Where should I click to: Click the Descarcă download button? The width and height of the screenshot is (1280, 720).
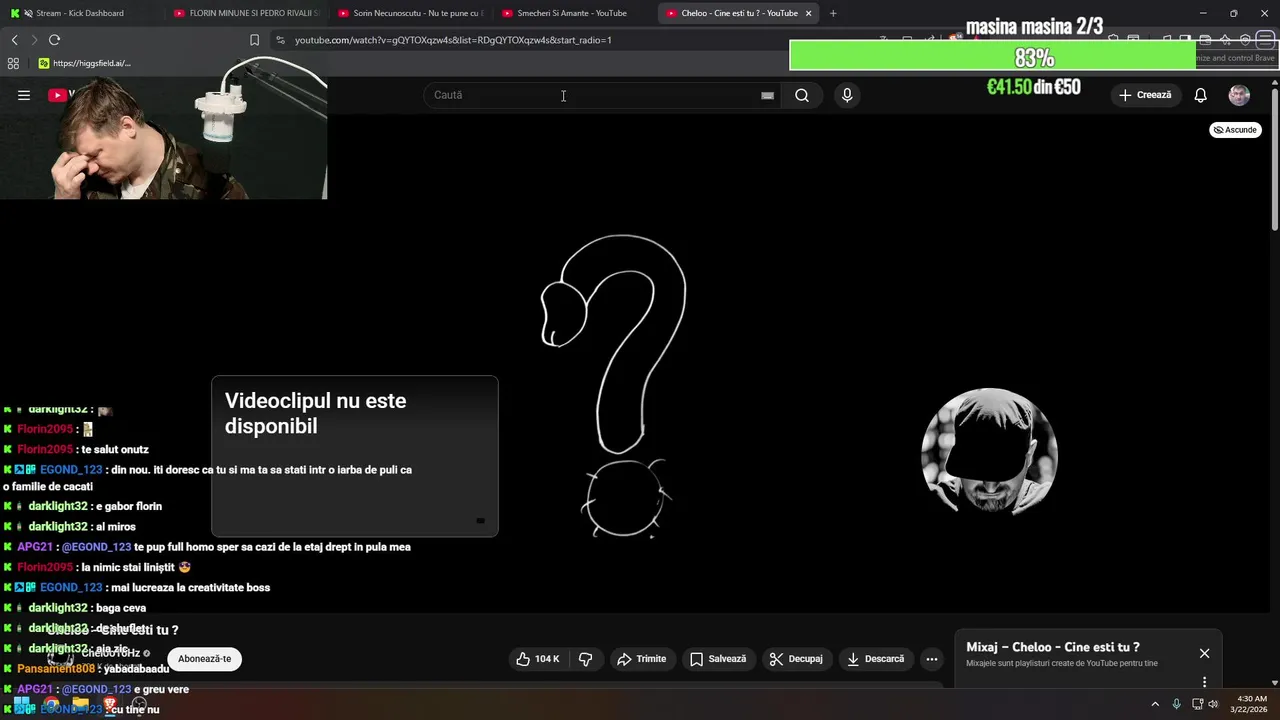[x=875, y=659]
